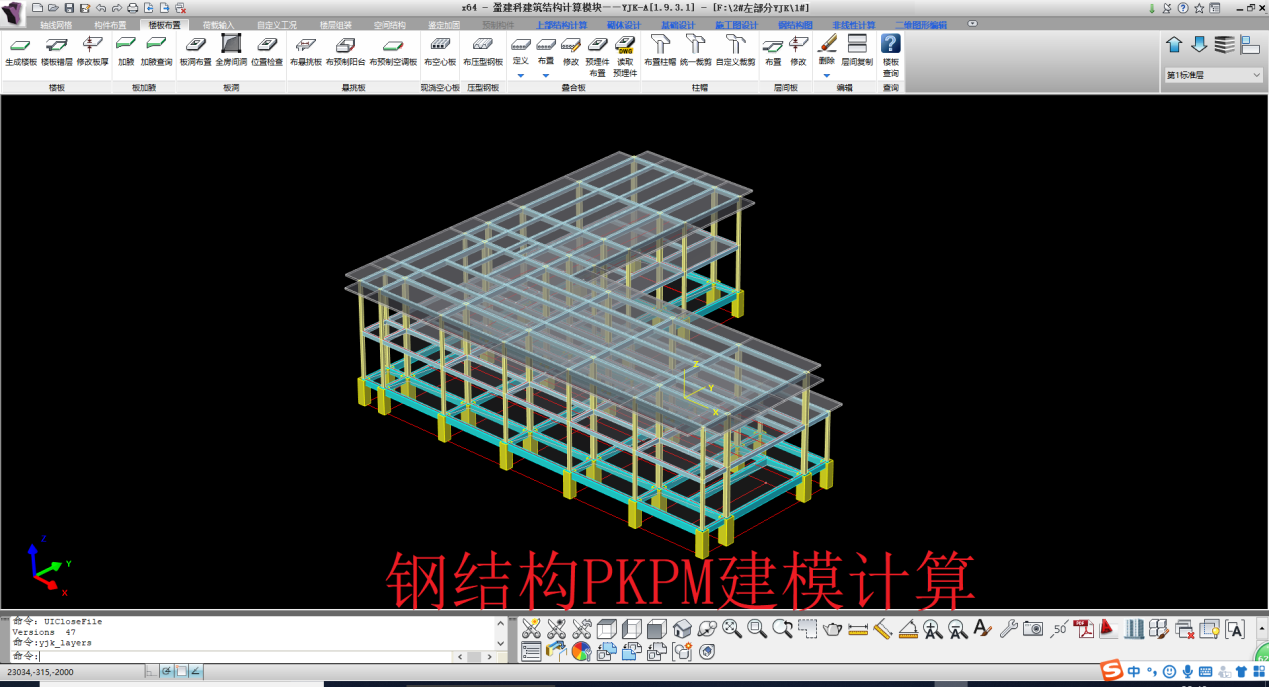Click the 层间复制 inter-floor copy tool
The width and height of the screenshot is (1269, 687).
856,51
